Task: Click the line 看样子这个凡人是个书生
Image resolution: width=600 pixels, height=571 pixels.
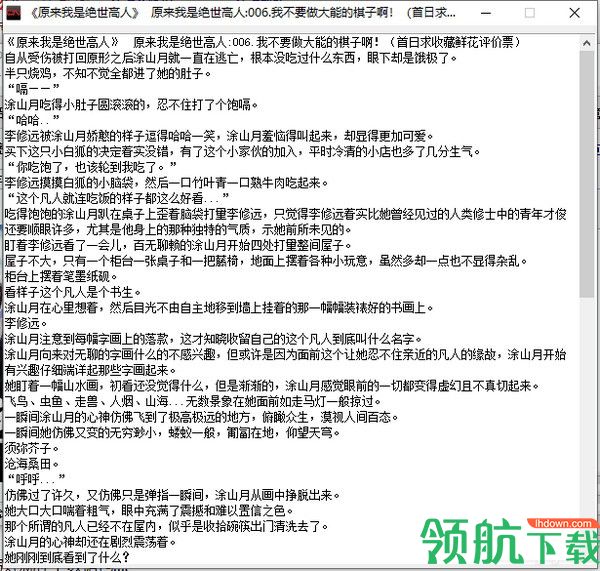Action: coord(73,292)
